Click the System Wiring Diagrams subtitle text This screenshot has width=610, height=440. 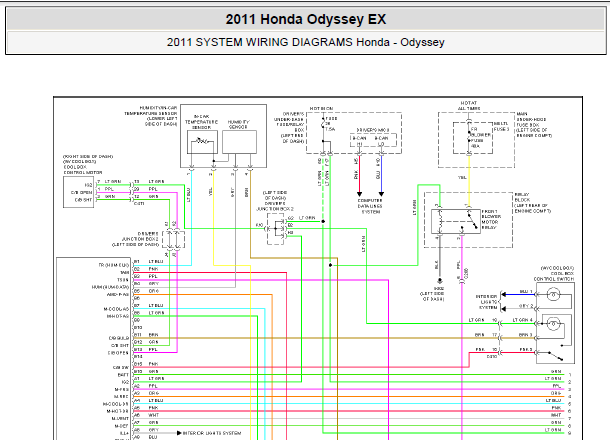click(306, 42)
